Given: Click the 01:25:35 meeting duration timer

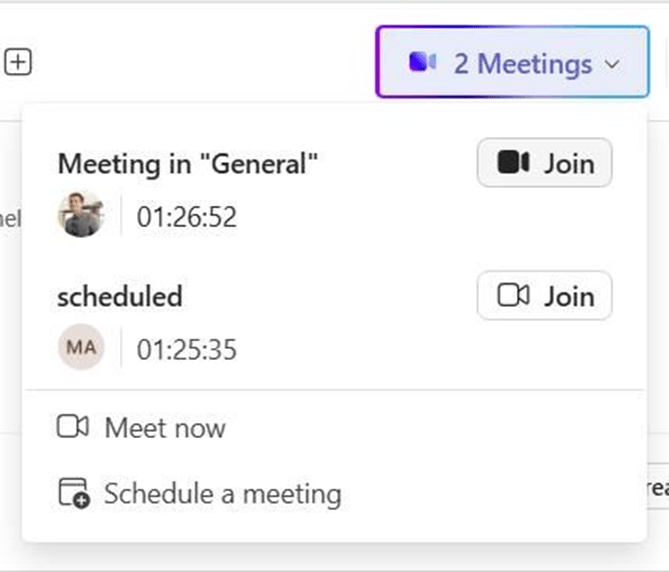Looking at the screenshot, I should coord(187,349).
